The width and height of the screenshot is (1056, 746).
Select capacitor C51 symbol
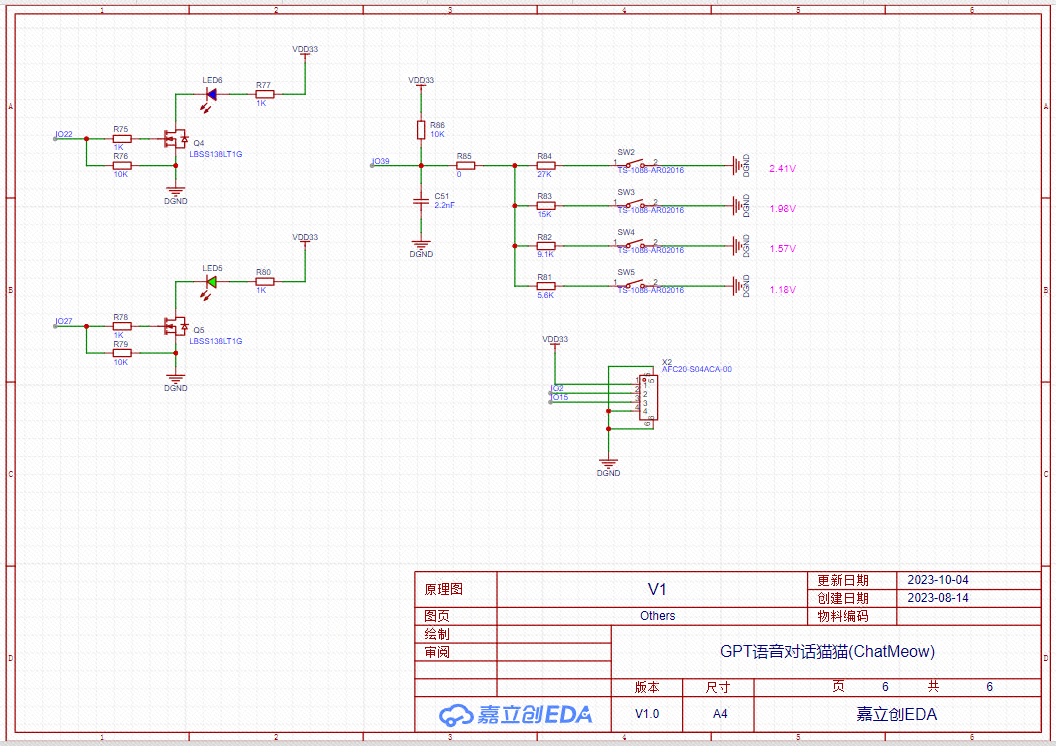[x=421, y=202]
